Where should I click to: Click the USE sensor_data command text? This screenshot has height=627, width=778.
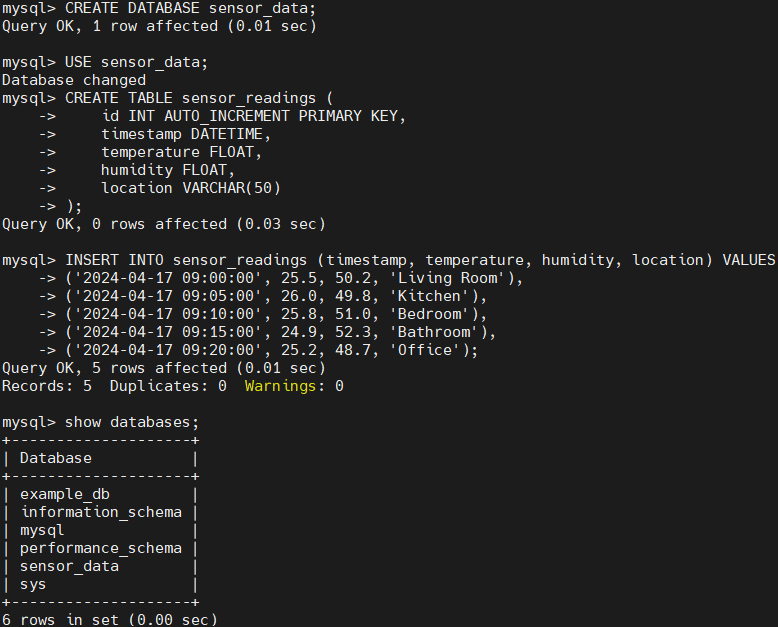pos(136,62)
